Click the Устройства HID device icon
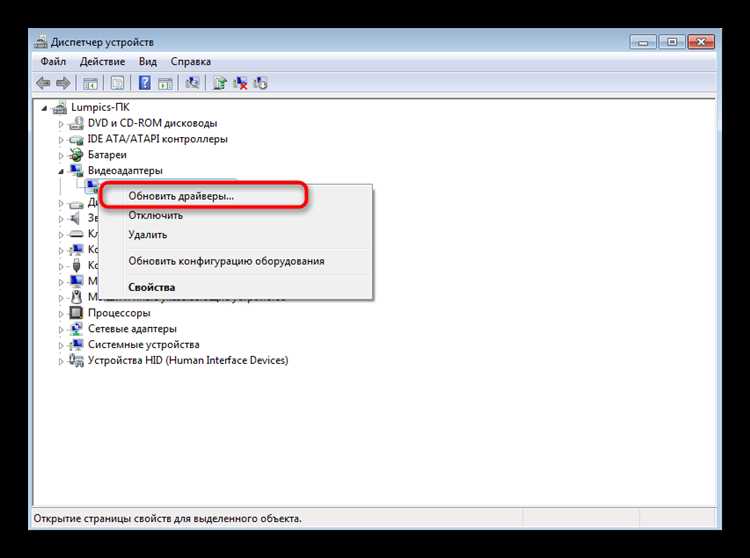Image resolution: width=750 pixels, height=558 pixels. pos(76,360)
